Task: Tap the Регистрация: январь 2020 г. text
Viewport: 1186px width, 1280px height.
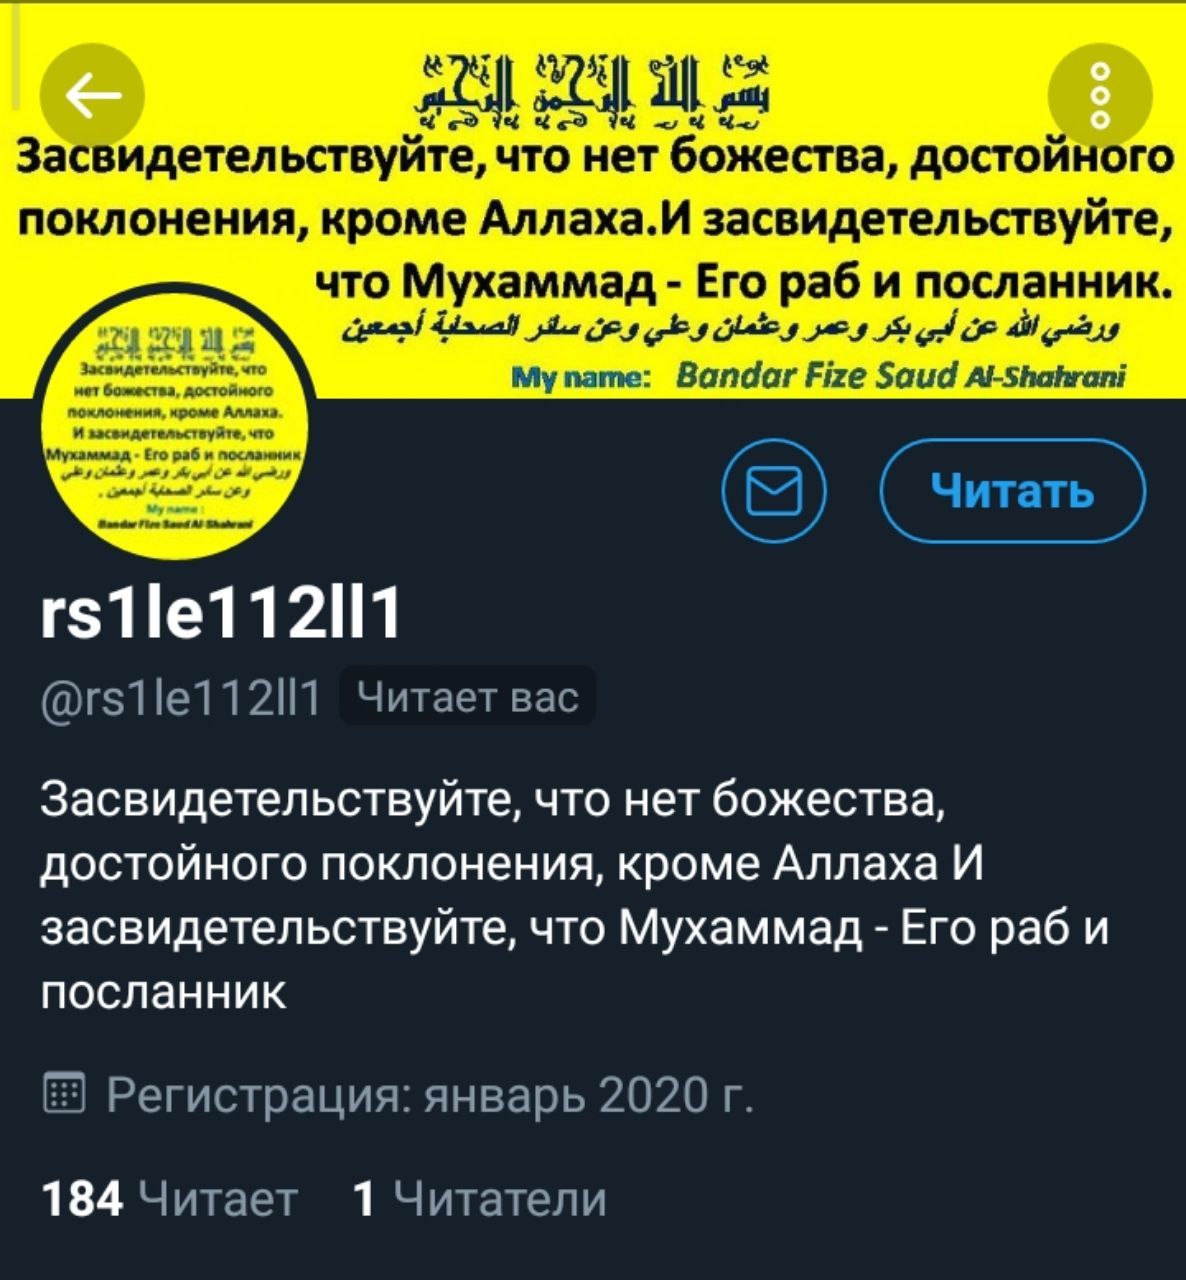Action: pyautogui.click(x=430, y=1096)
